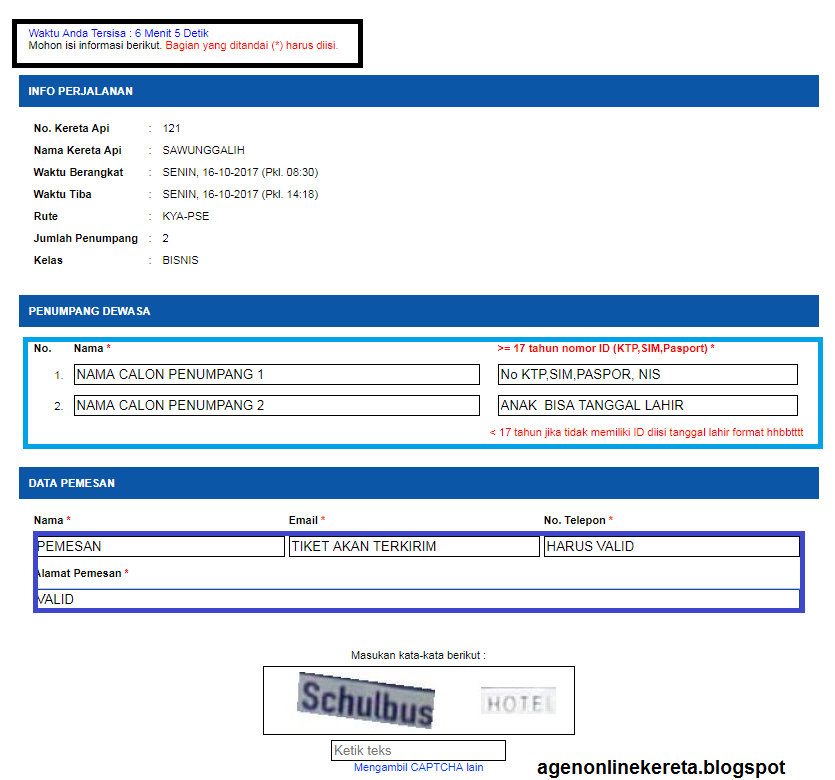Click the first passenger name field
The image size is (835, 780).
click(276, 374)
